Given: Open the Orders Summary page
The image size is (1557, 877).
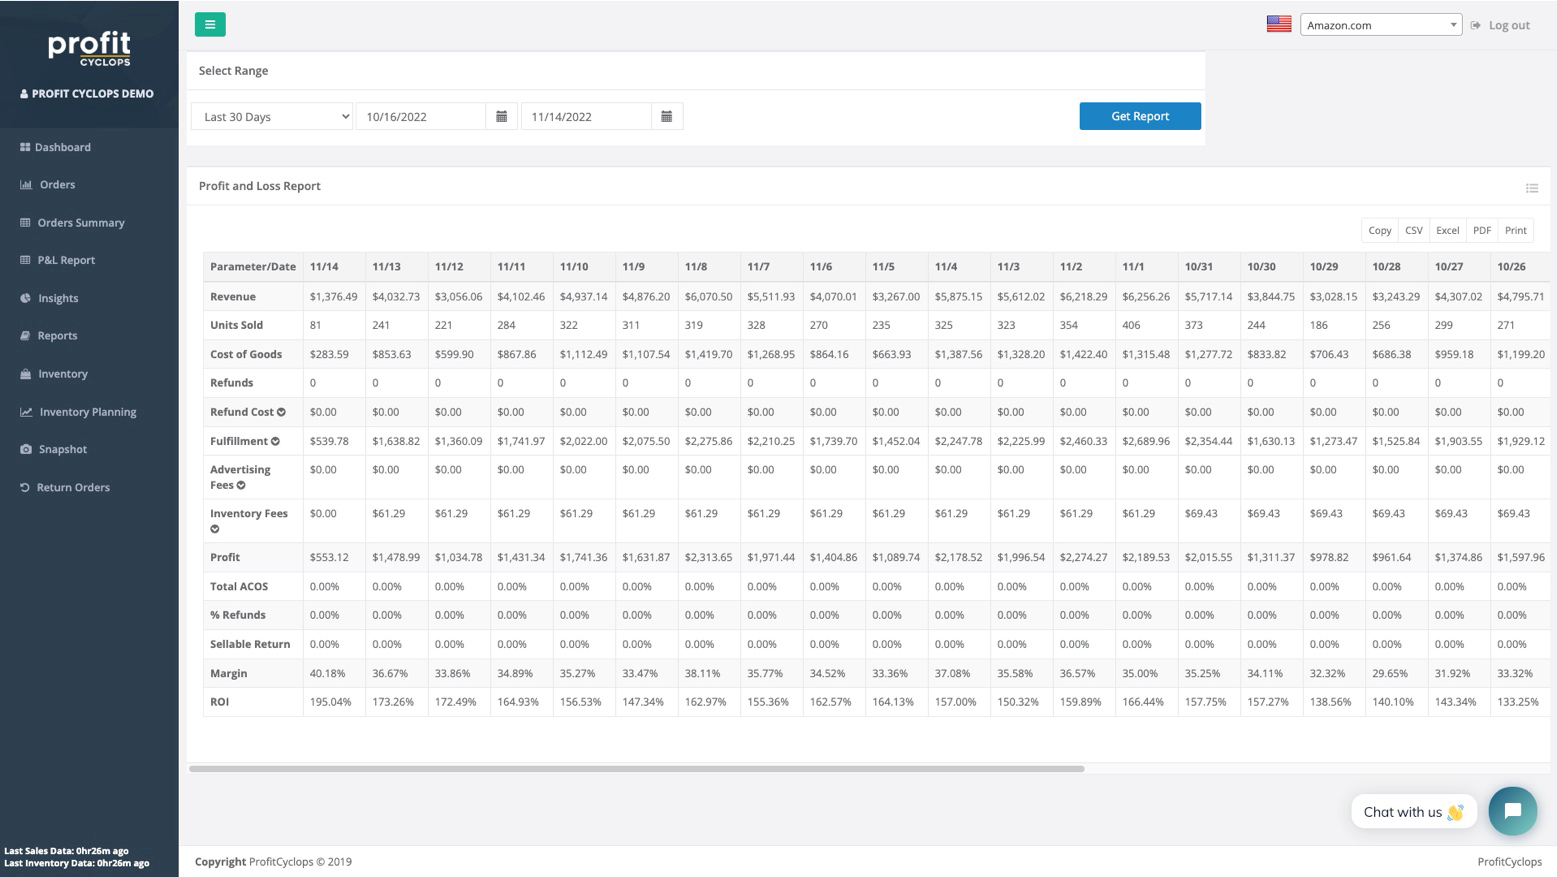Looking at the screenshot, I should [80, 222].
